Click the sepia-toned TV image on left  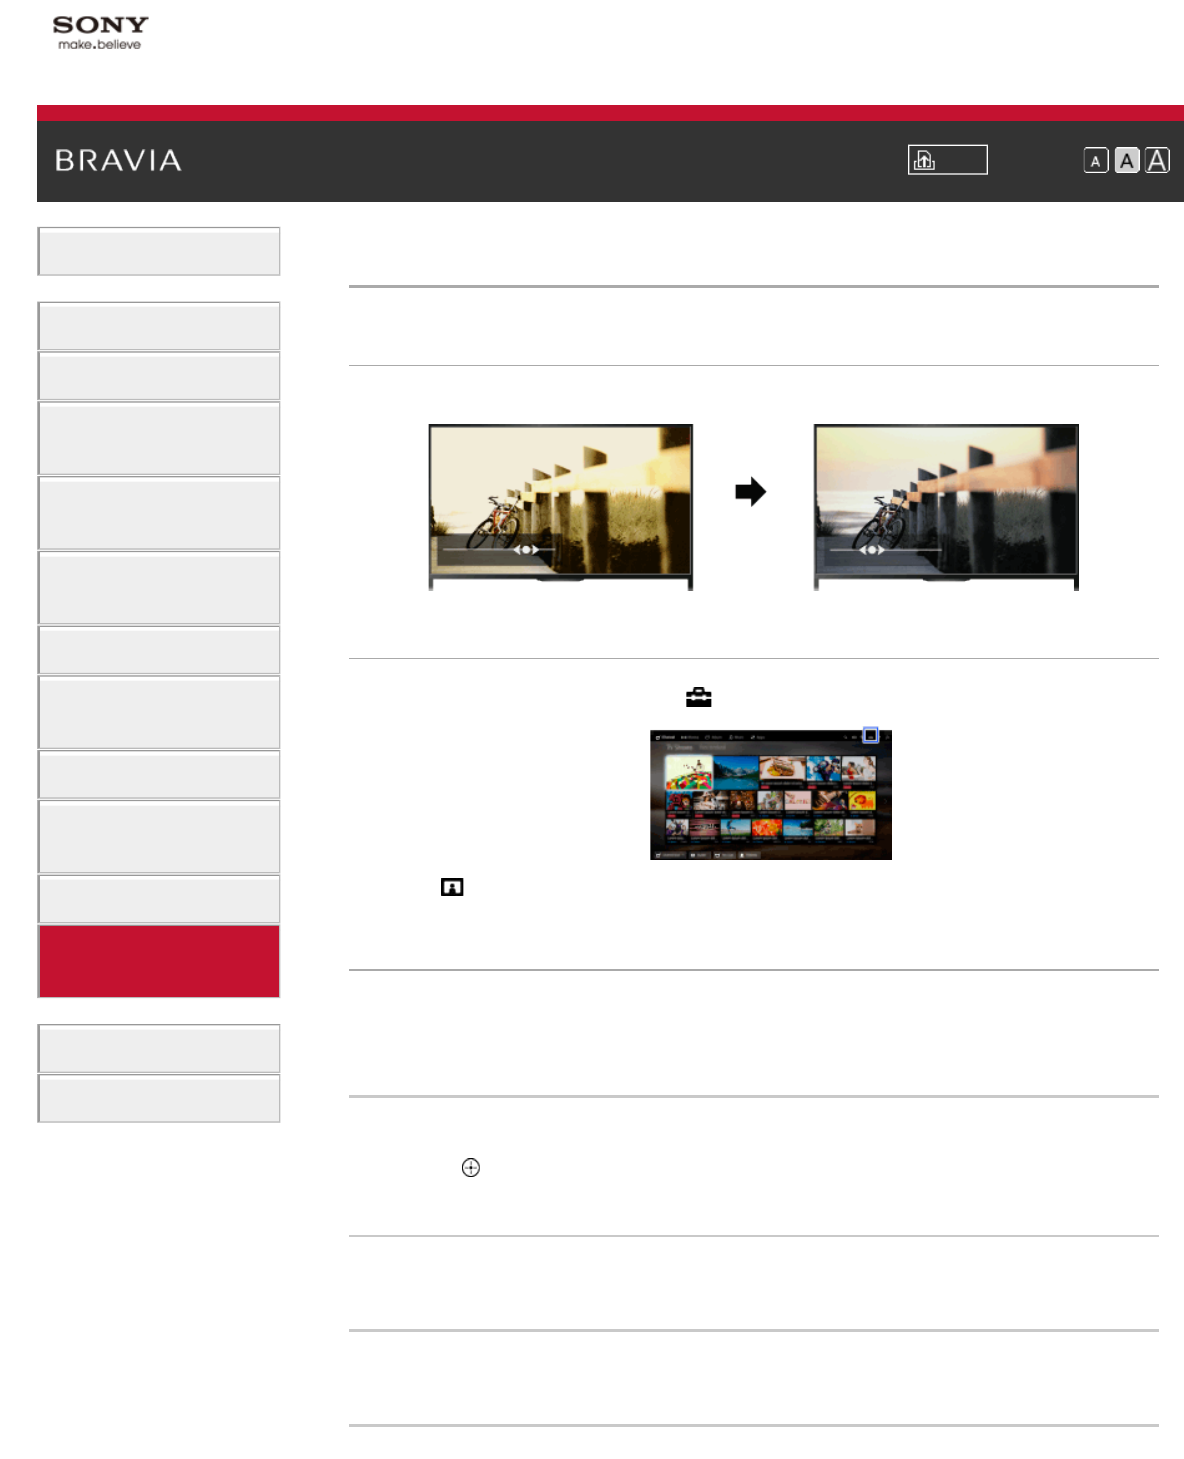[x=561, y=507]
